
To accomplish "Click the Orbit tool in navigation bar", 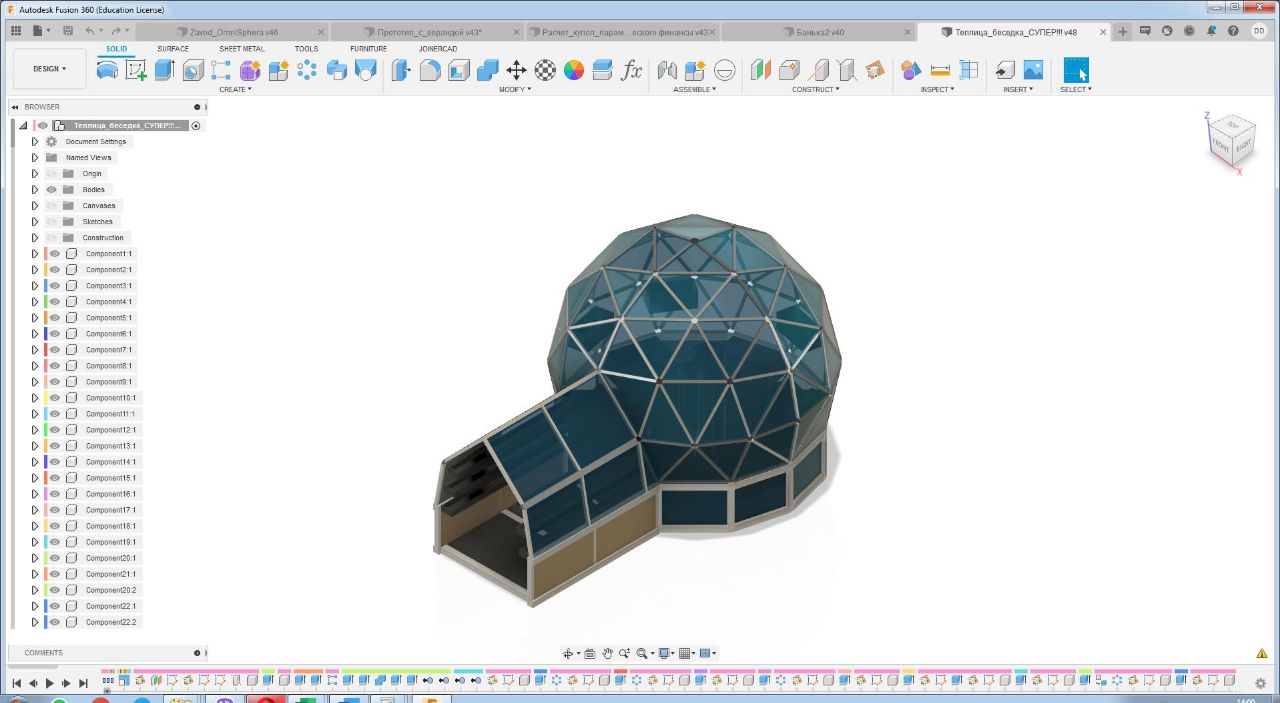I will pos(568,653).
